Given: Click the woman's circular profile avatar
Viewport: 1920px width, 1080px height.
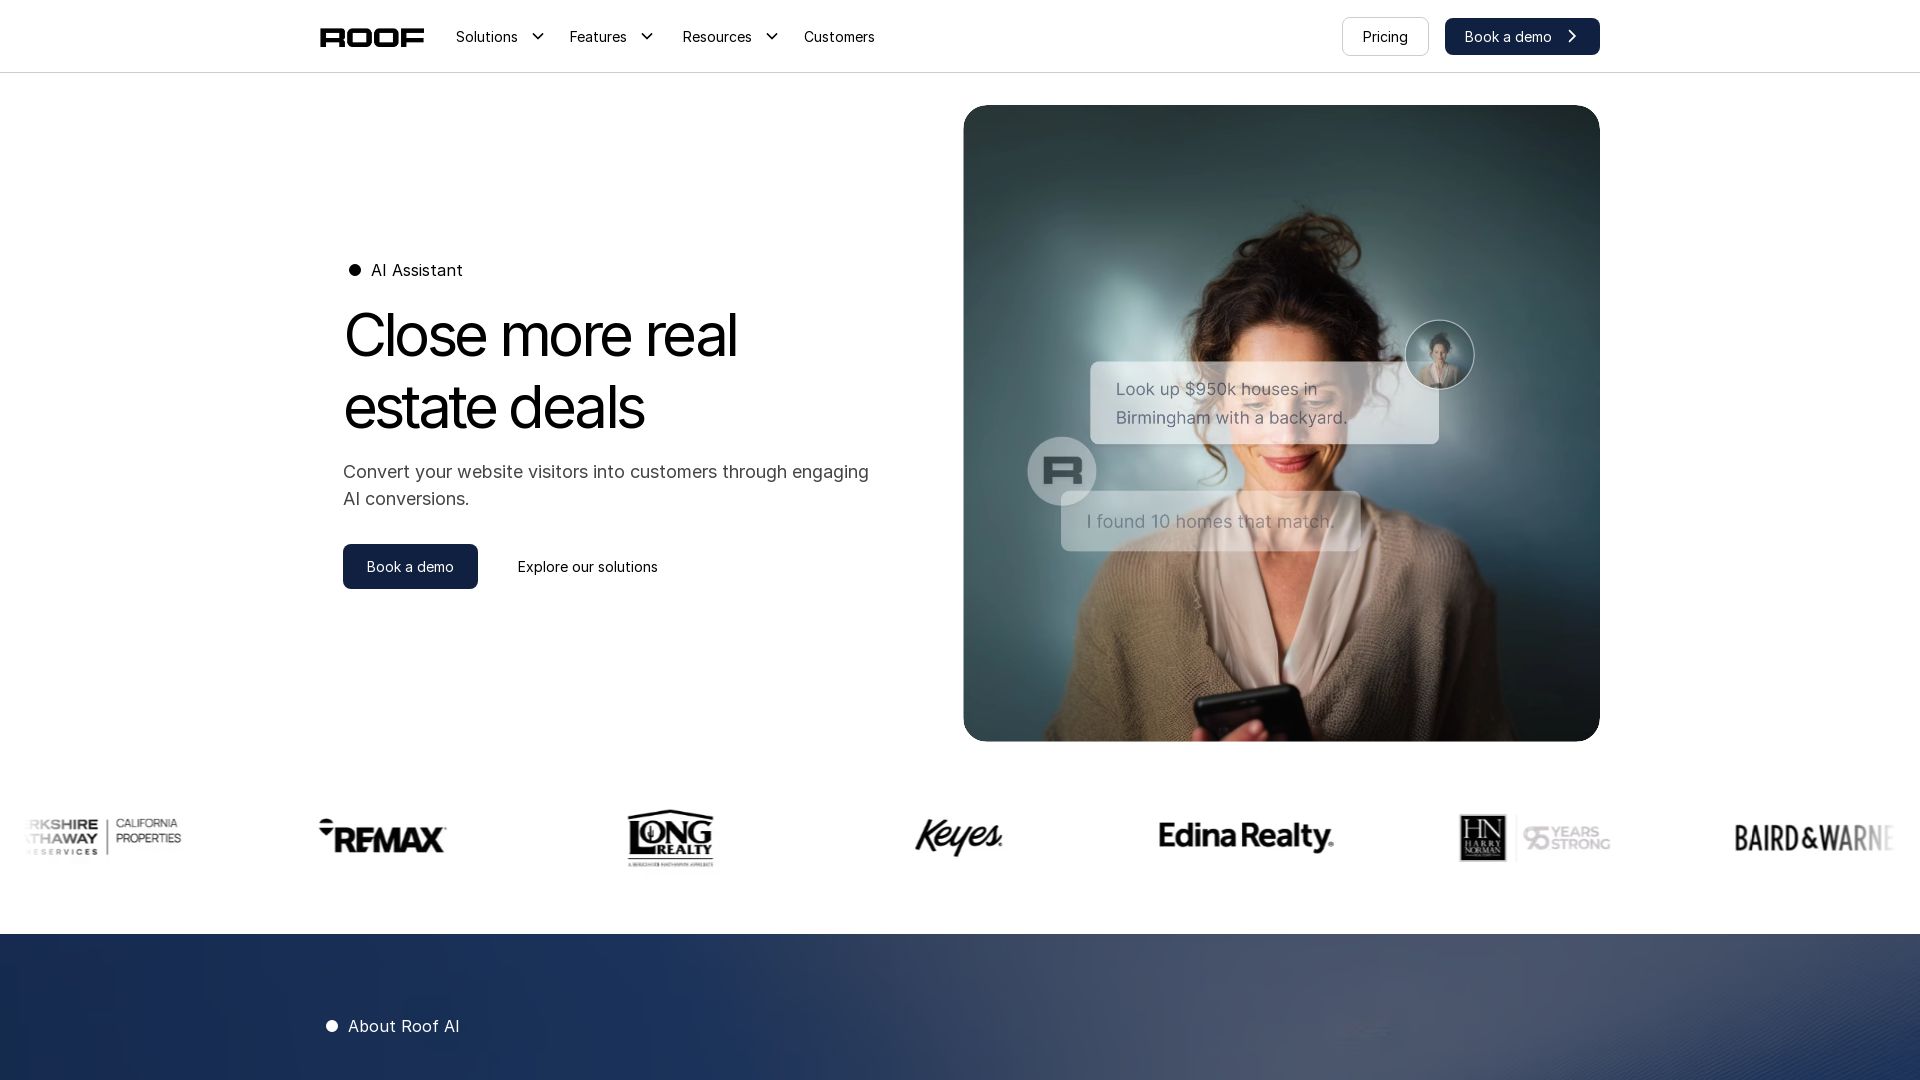Looking at the screenshot, I should pyautogui.click(x=1439, y=355).
